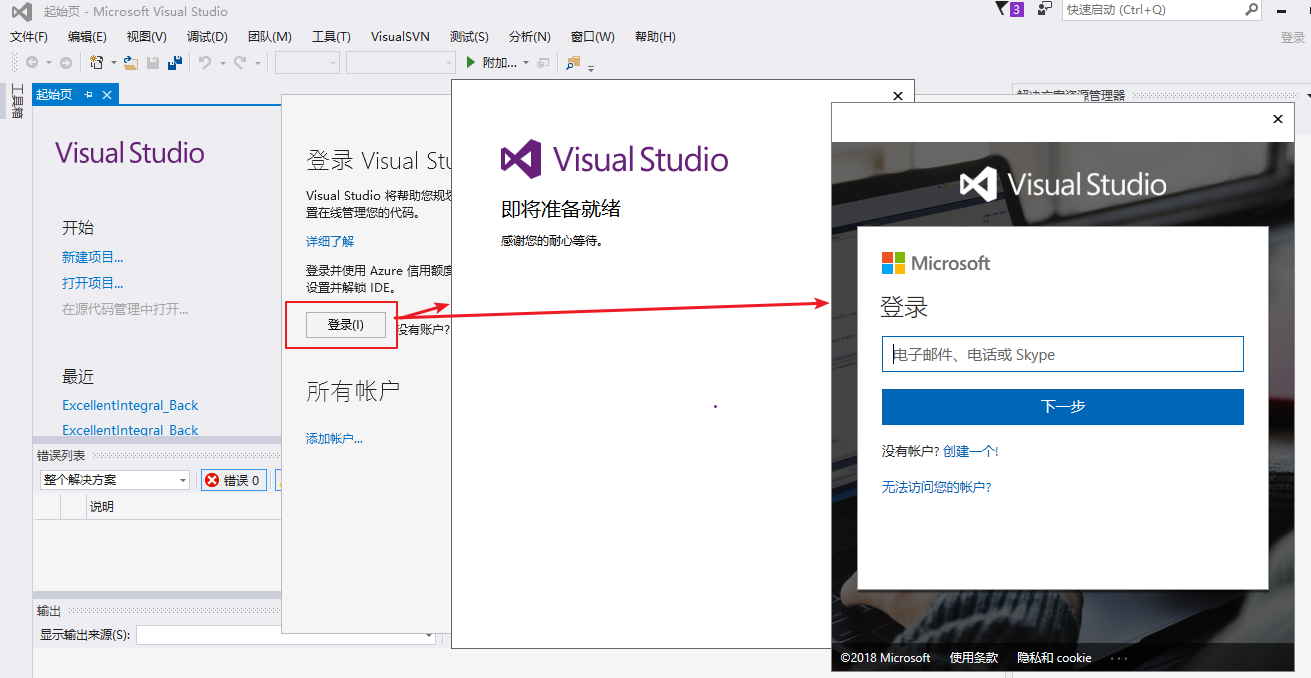Expand the Attach button dropdown arrow

click(526, 62)
